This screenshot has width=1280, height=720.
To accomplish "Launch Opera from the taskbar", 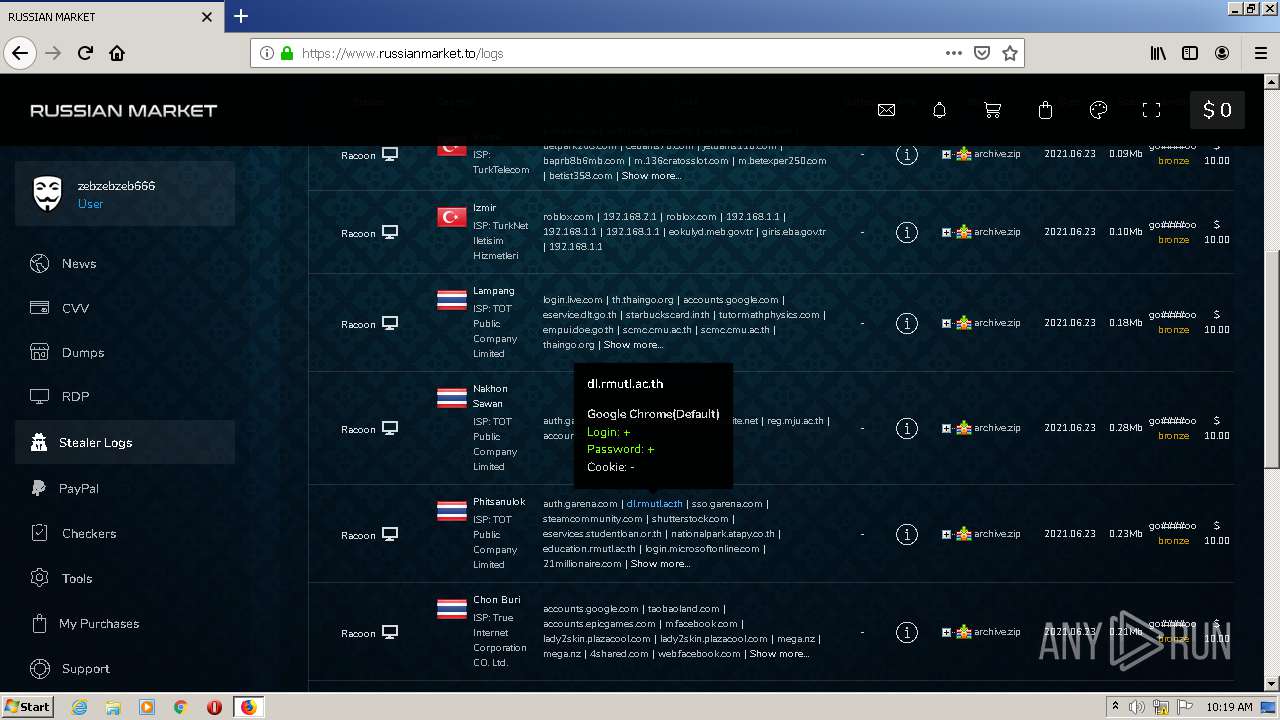I will (214, 707).
